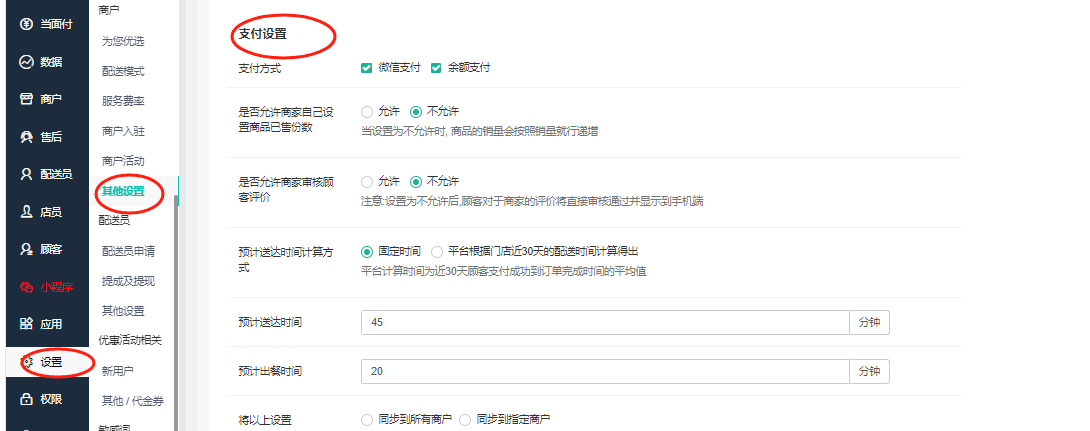Open 为您优选 submenu item

[x=123, y=41]
